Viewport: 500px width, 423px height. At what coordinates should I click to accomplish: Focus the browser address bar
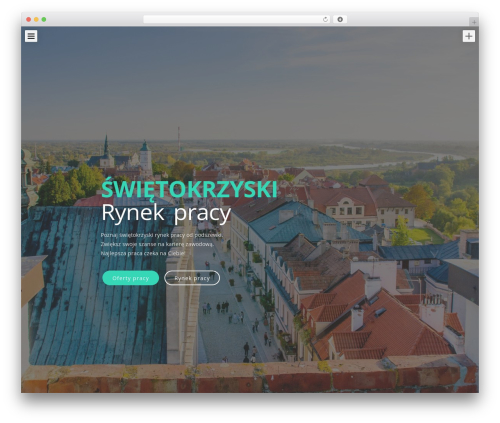(237, 19)
